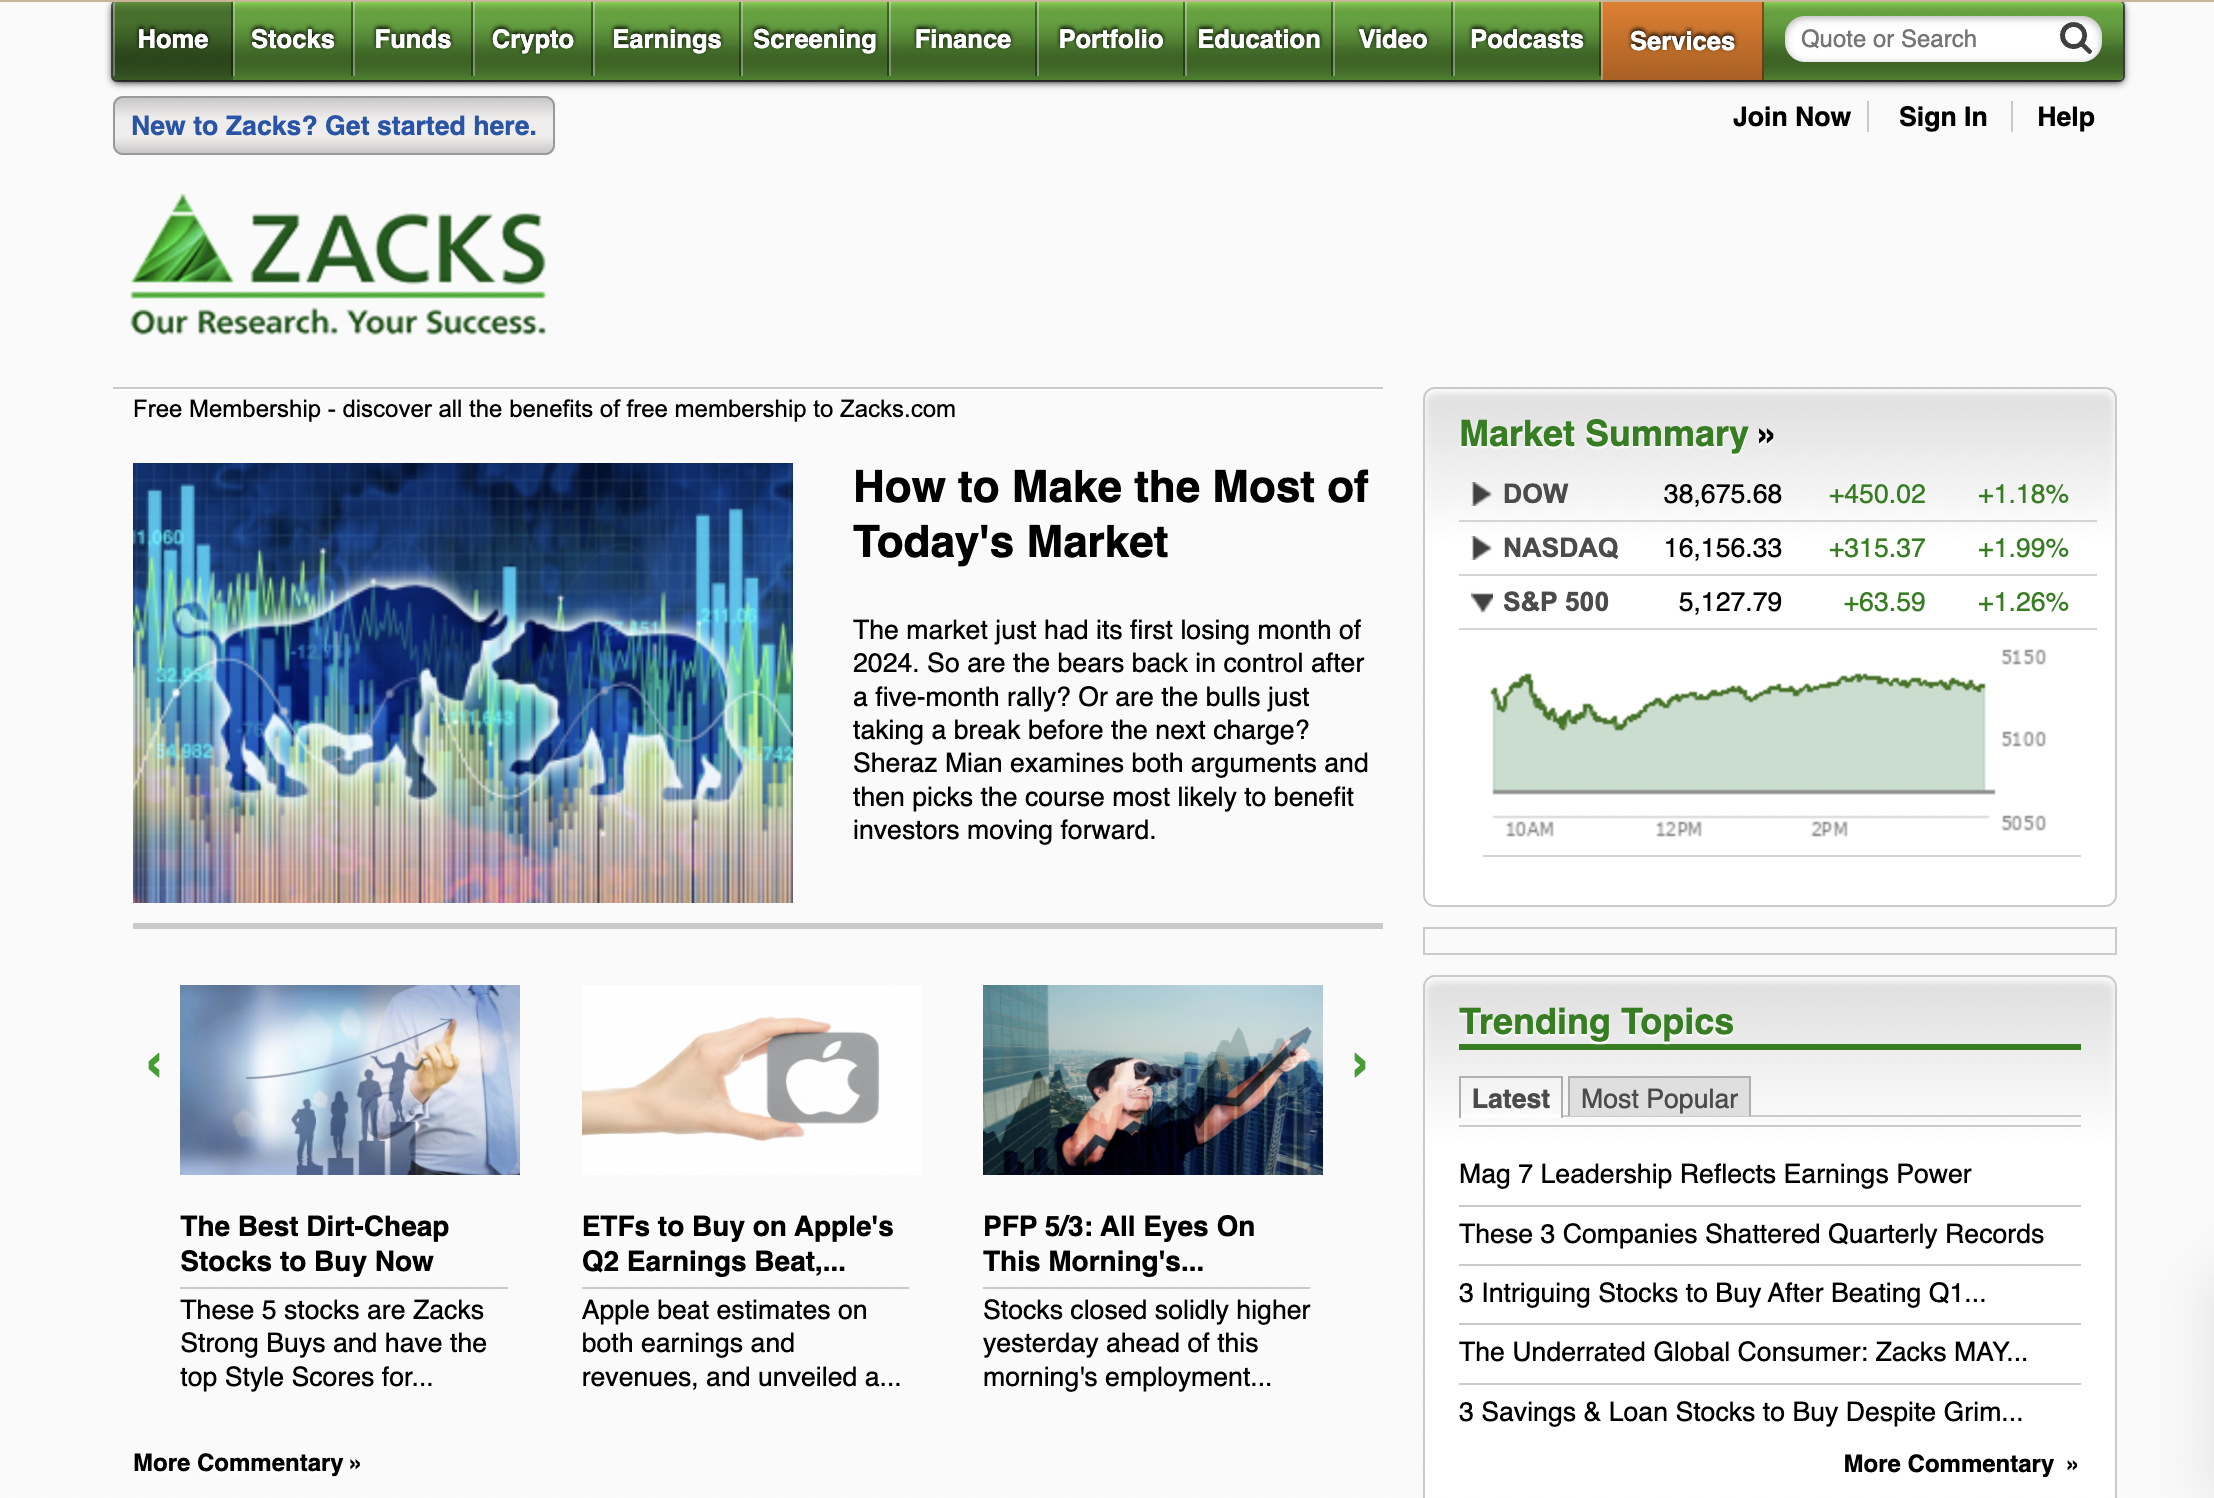Viewport: 2214px width, 1498px height.
Task: Click the NASDAQ percent +1.99%
Action: [2023, 548]
